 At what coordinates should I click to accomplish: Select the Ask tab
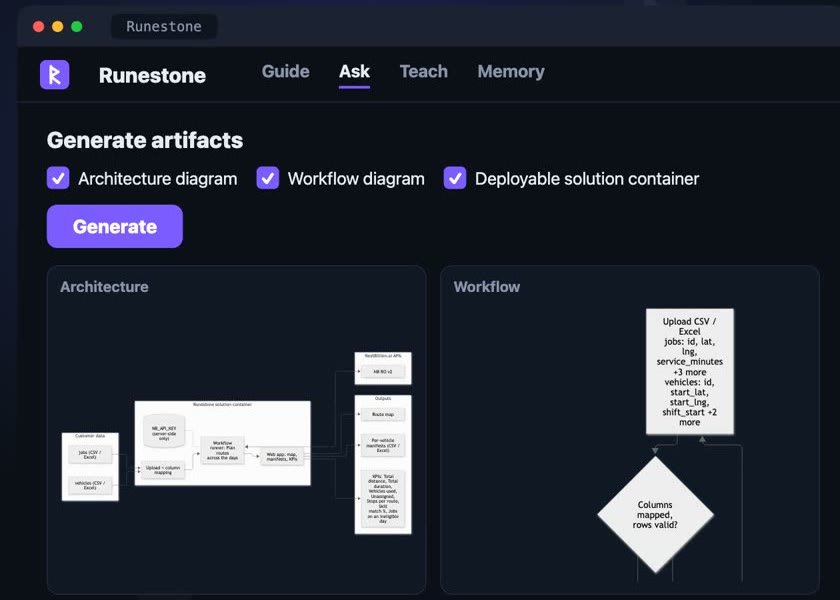(x=354, y=71)
